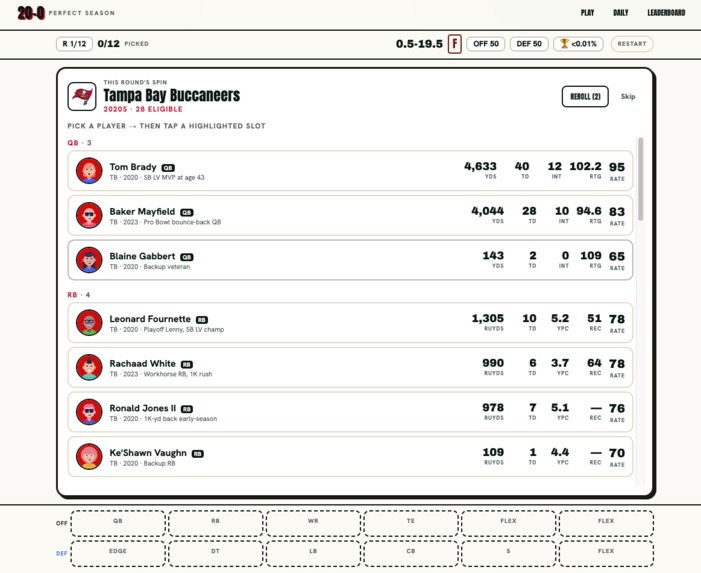Viewport: 701px width, 573px height.
Task: Click Tom Brady's avatar
Action: pyautogui.click(x=89, y=171)
